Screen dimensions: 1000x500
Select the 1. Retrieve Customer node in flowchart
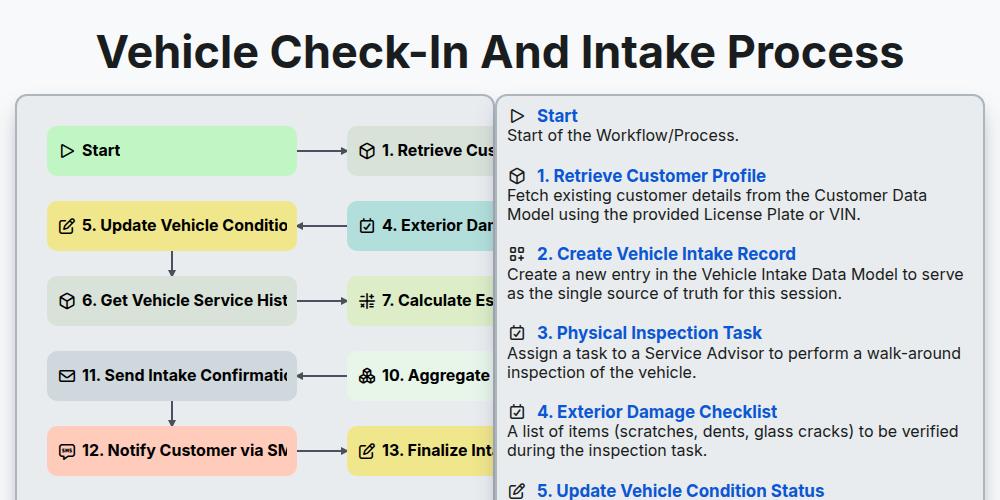pyautogui.click(x=421, y=151)
